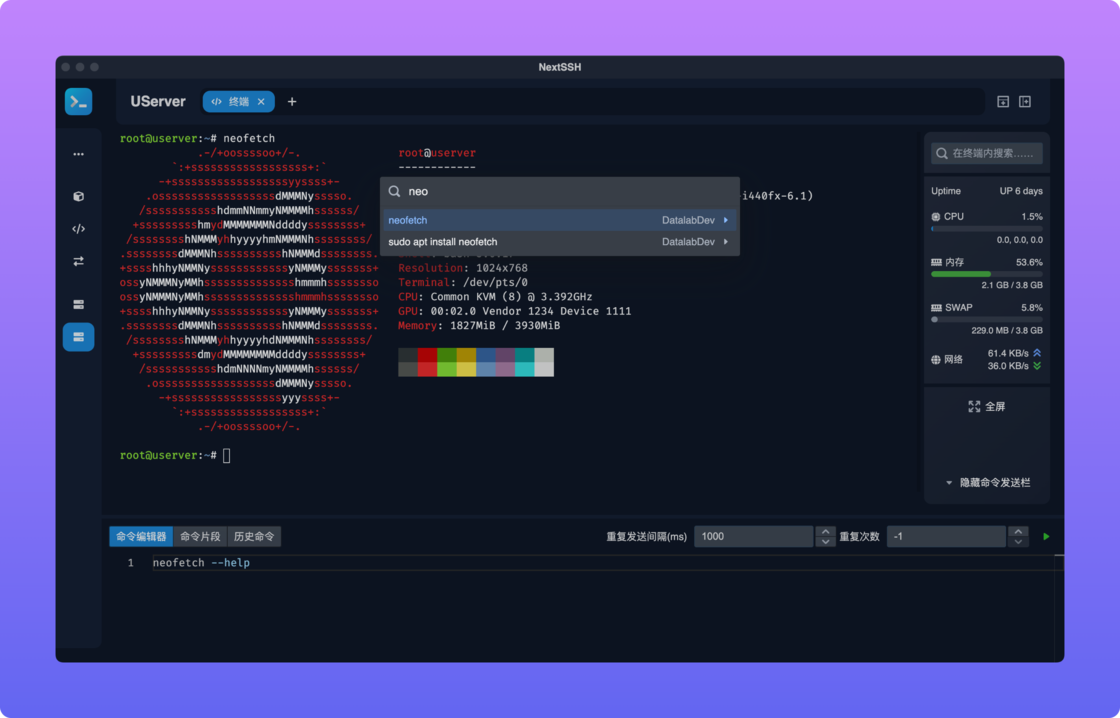Open the three-dots more menu in sidebar
The image size is (1120, 718).
tap(79, 154)
